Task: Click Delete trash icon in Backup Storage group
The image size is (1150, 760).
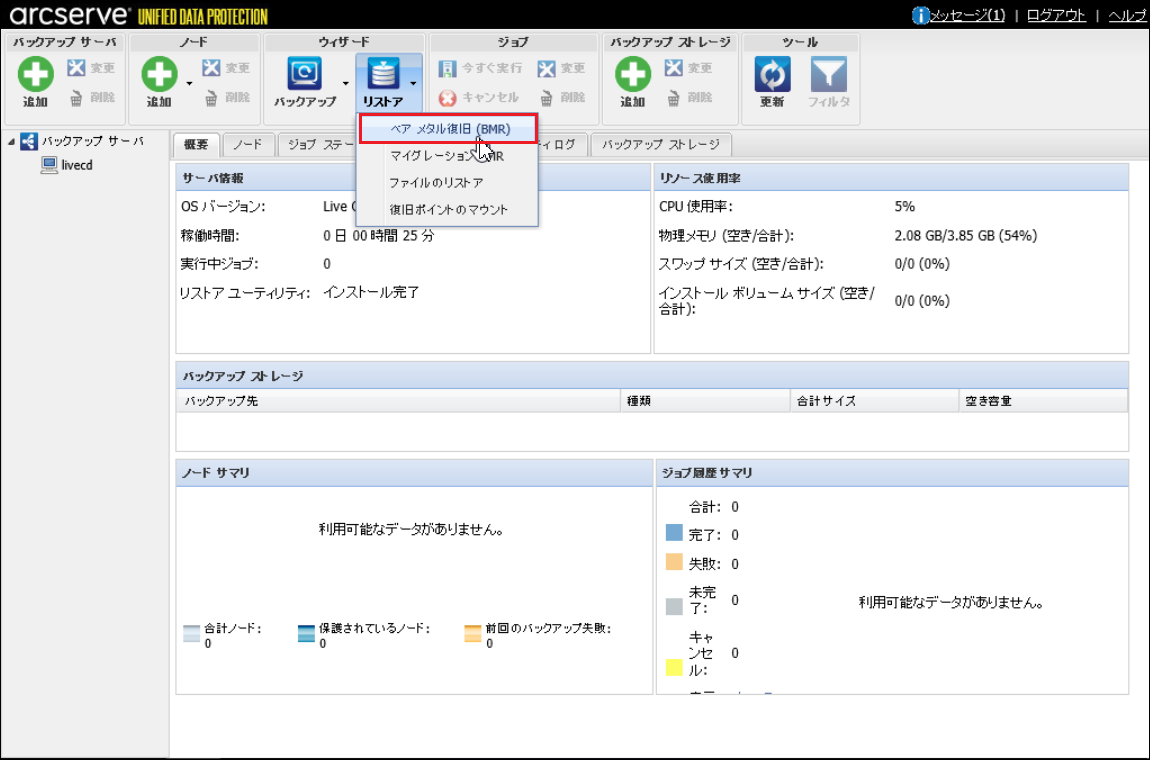Action: tap(674, 98)
